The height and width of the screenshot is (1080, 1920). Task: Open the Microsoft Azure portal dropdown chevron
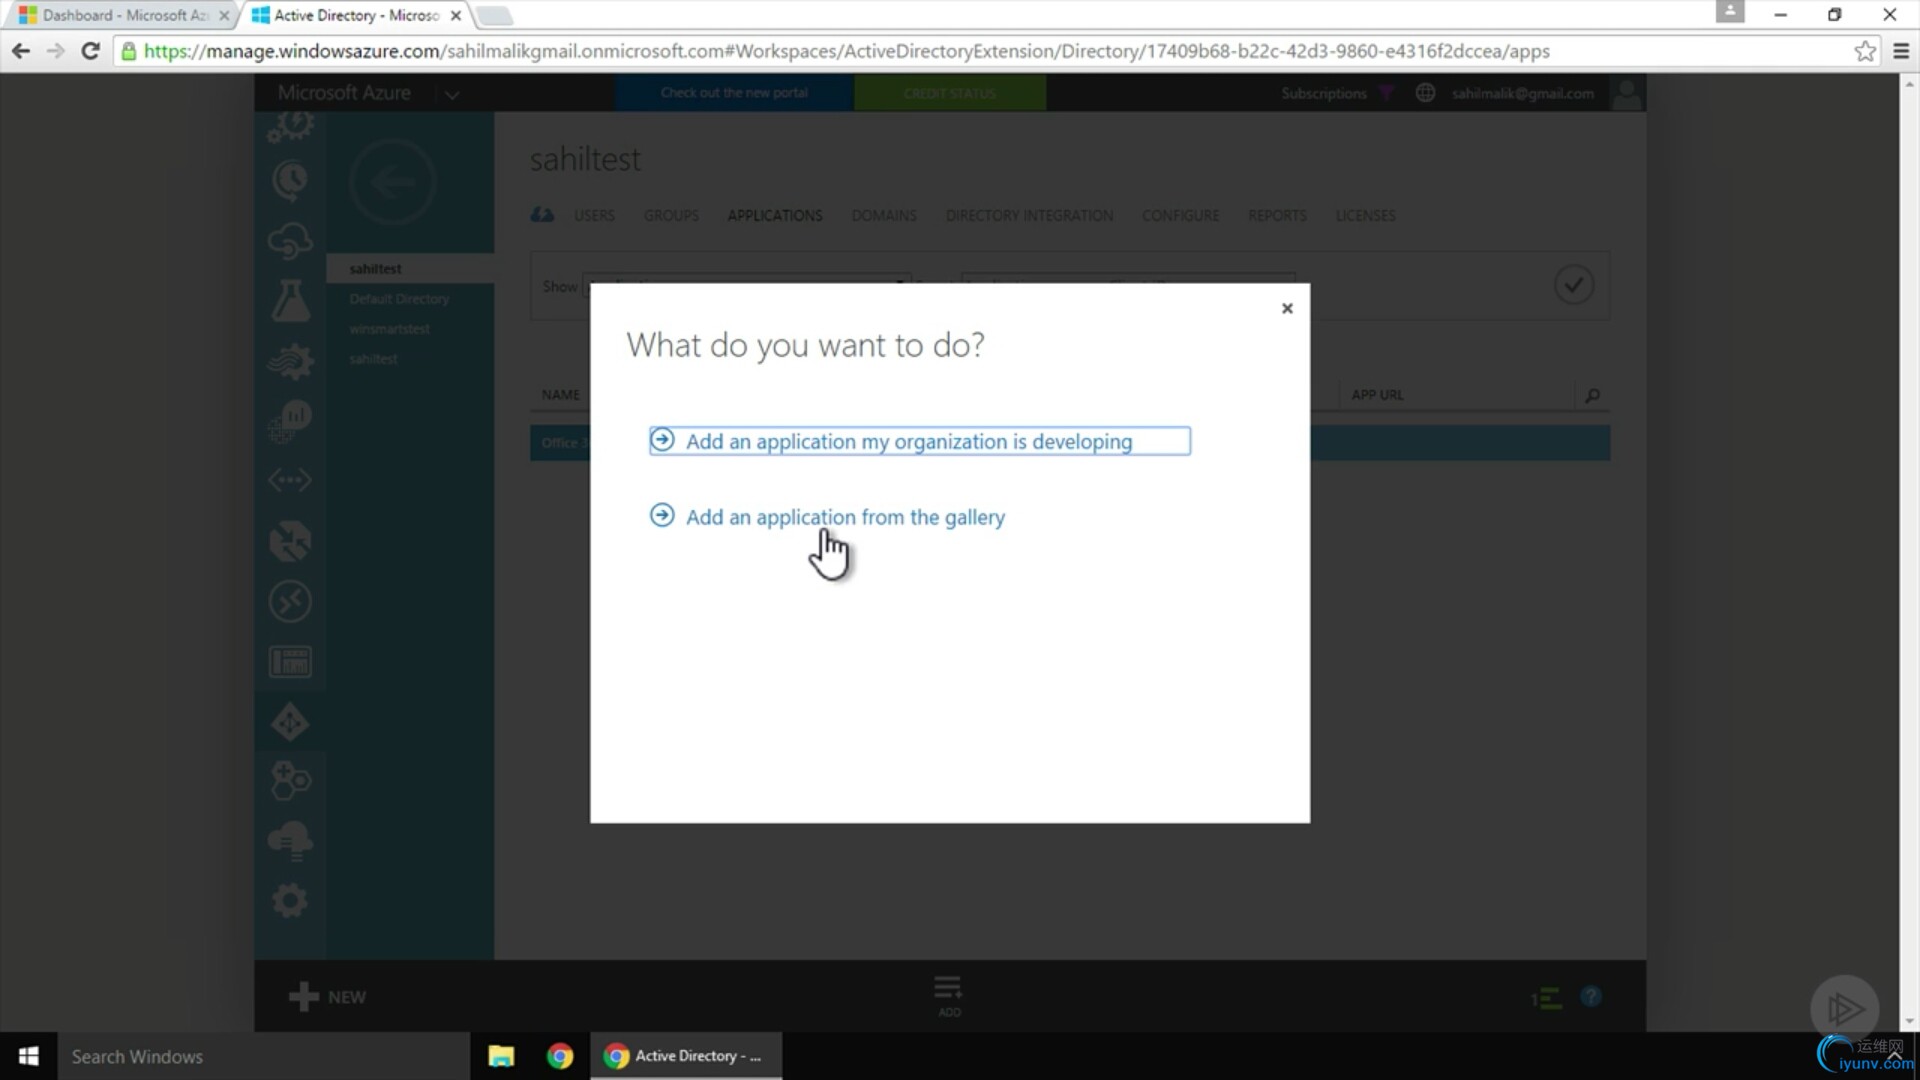(452, 94)
